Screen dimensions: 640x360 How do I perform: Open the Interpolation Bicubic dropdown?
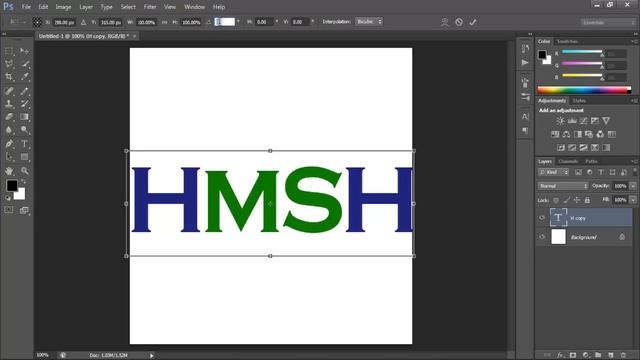point(369,22)
